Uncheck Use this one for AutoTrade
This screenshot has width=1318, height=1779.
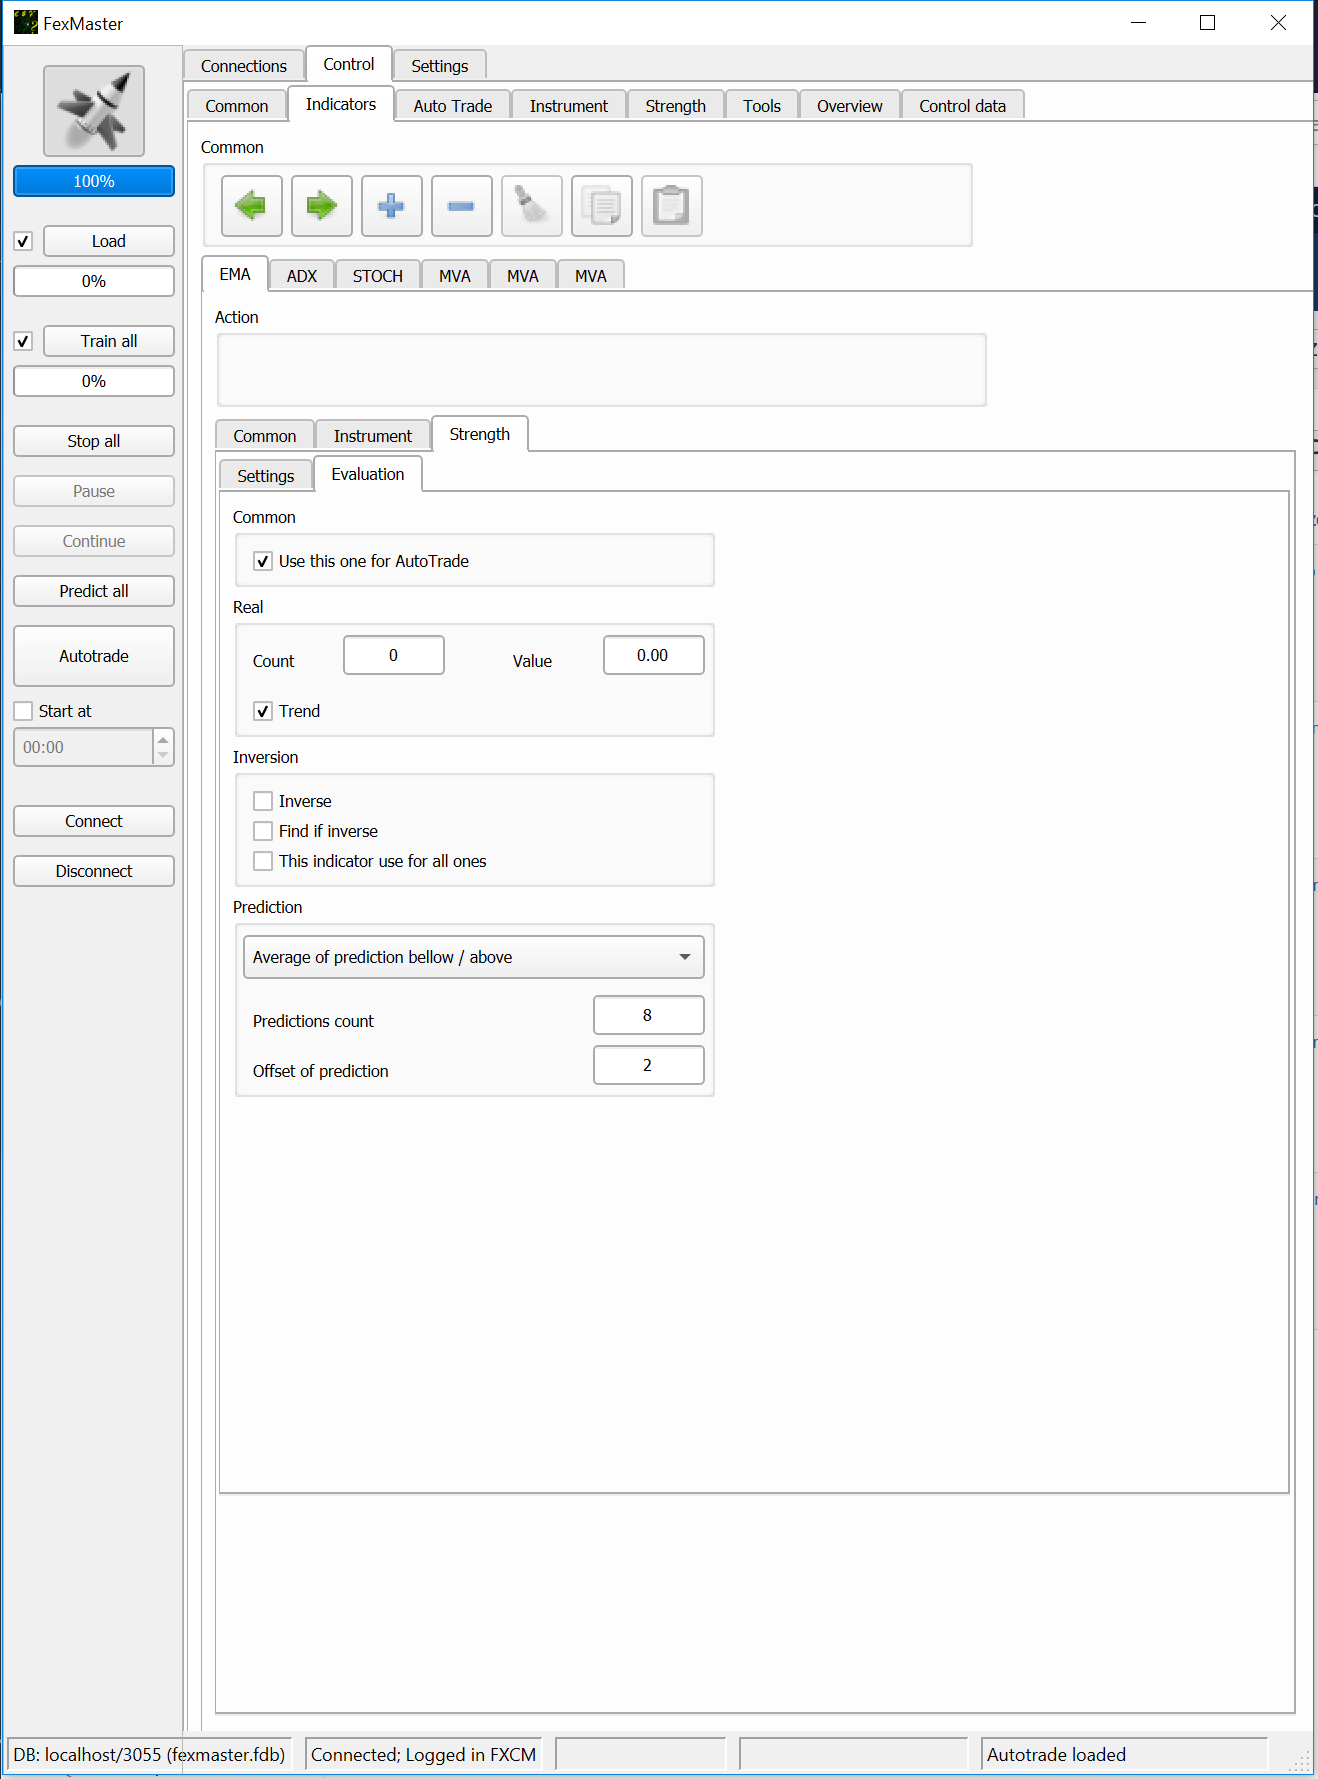point(263,562)
